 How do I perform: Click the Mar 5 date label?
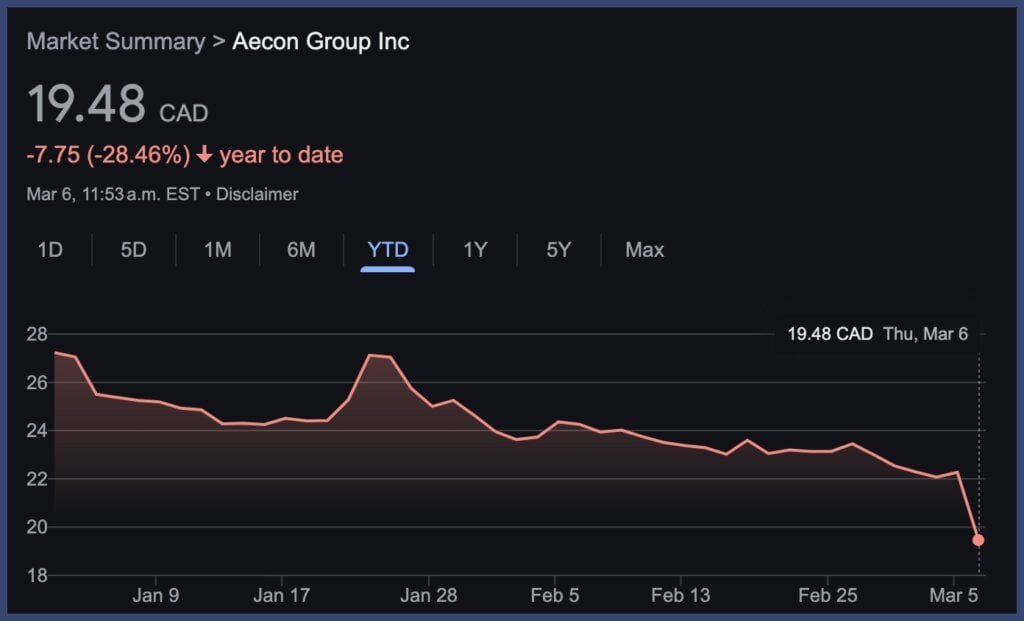(x=954, y=596)
